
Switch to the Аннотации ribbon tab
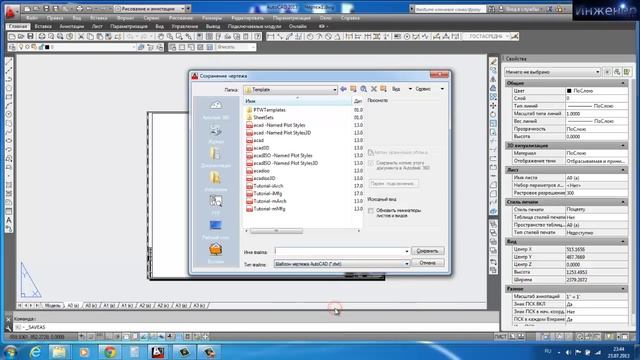[x=71, y=27]
